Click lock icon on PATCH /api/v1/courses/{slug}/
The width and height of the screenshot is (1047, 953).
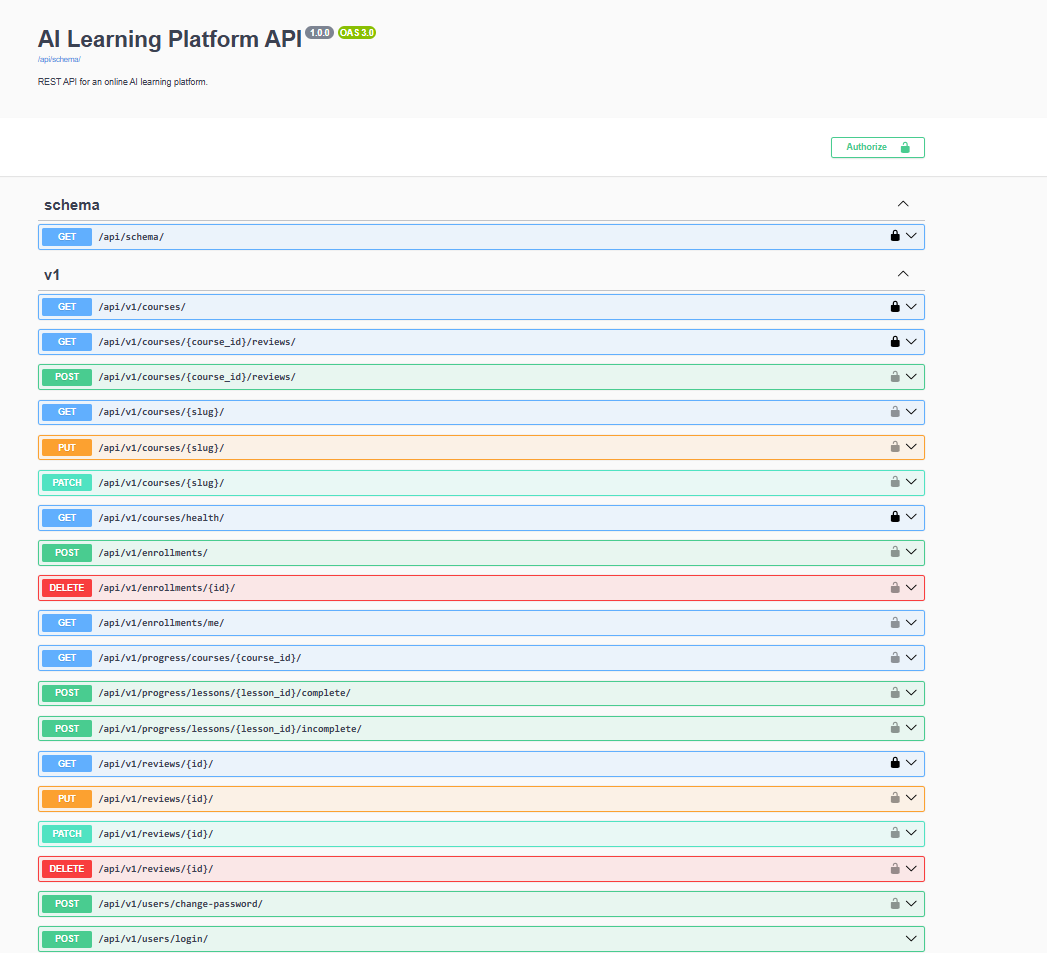click(895, 482)
